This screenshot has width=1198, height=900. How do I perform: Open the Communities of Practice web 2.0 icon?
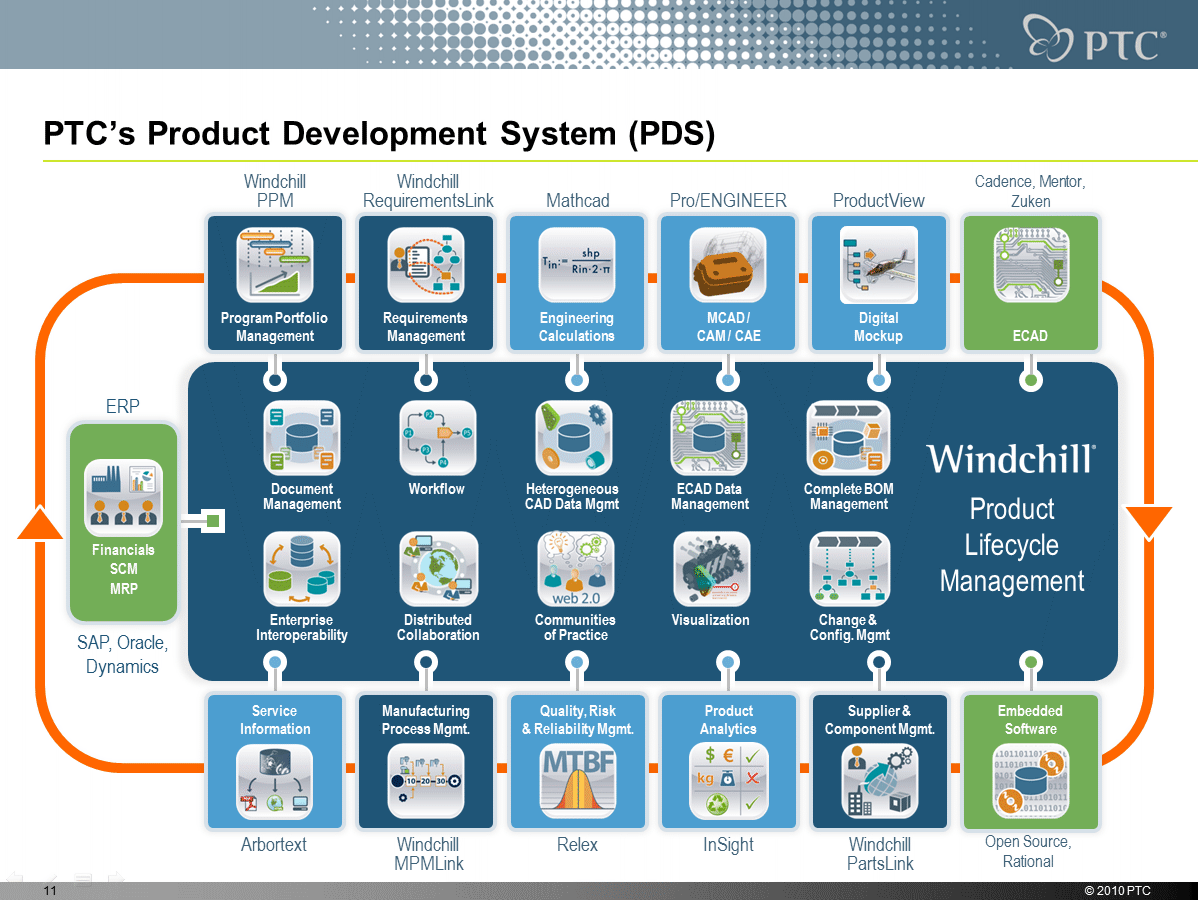click(575, 568)
